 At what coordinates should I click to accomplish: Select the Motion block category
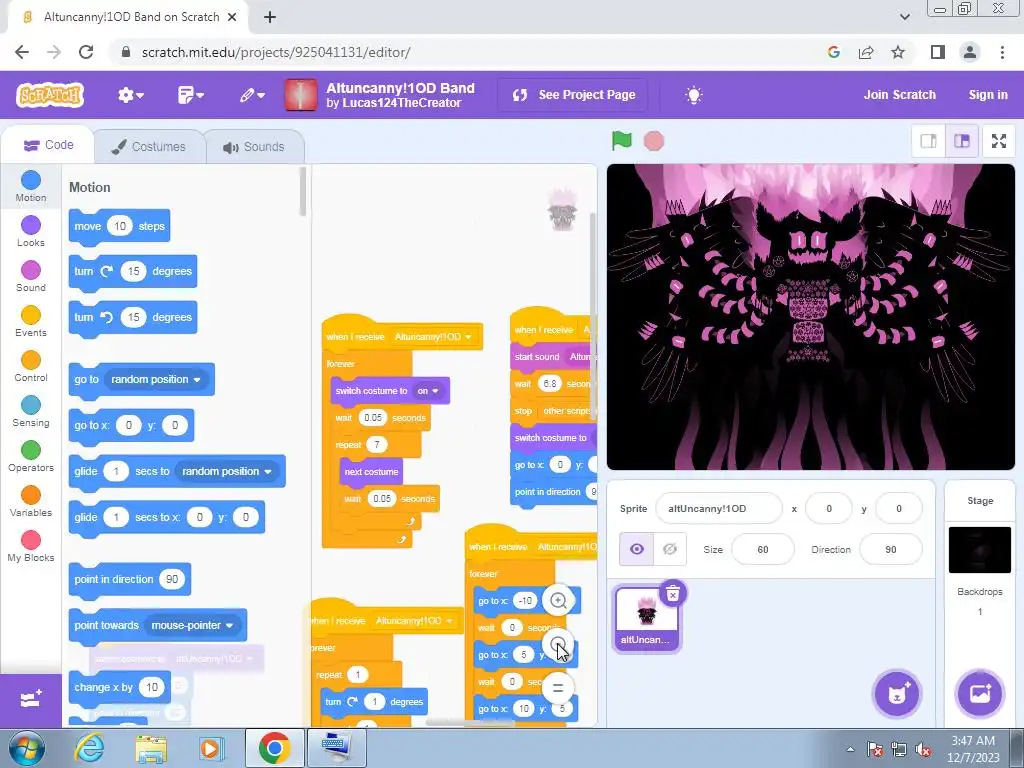coord(31,186)
